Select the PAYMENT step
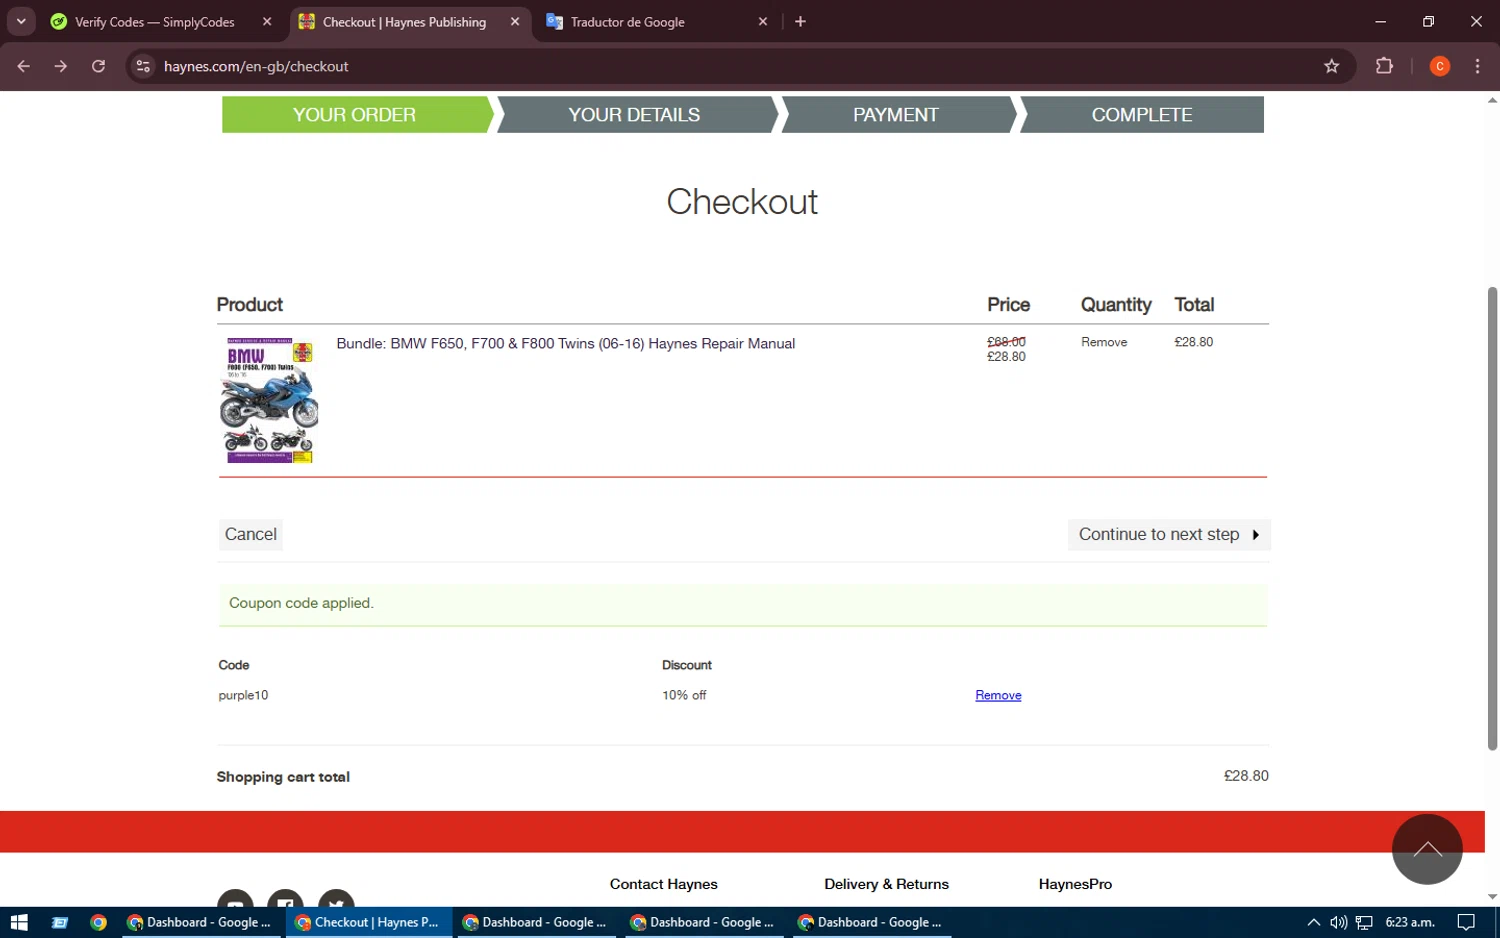Image resolution: width=1500 pixels, height=938 pixels. pyautogui.click(x=896, y=115)
